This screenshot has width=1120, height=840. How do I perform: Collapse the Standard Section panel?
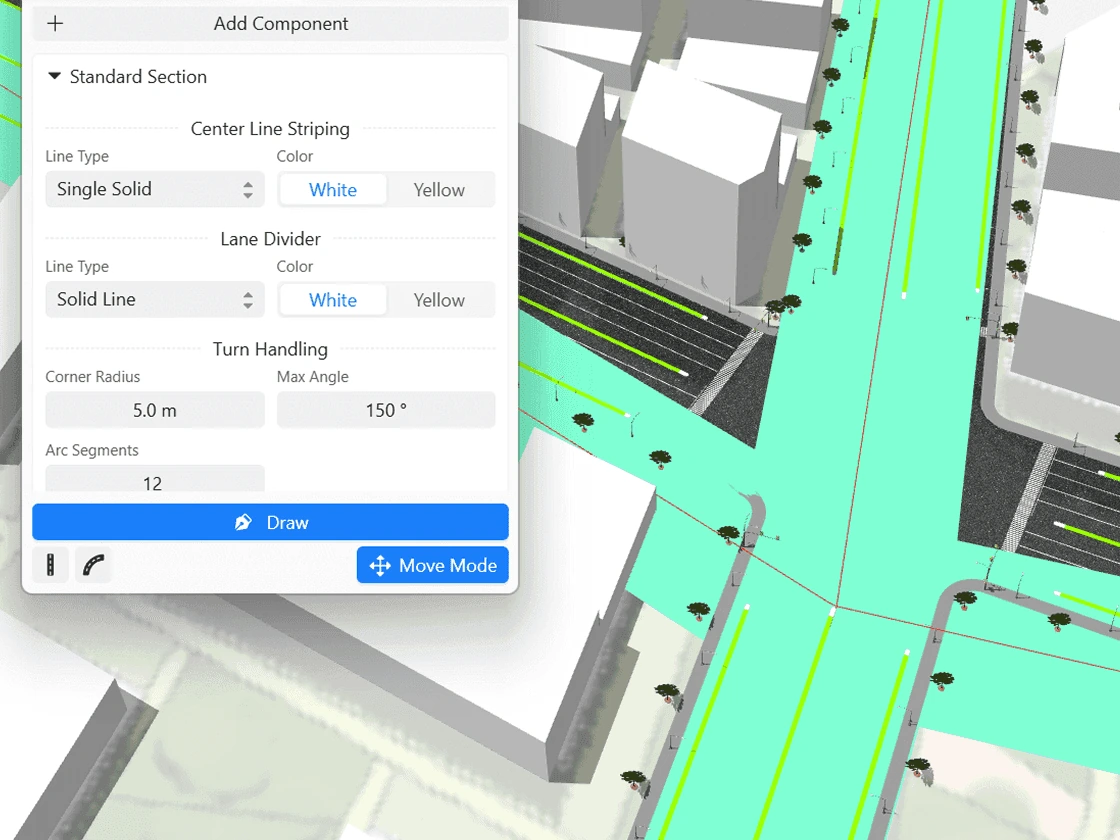(x=55, y=77)
